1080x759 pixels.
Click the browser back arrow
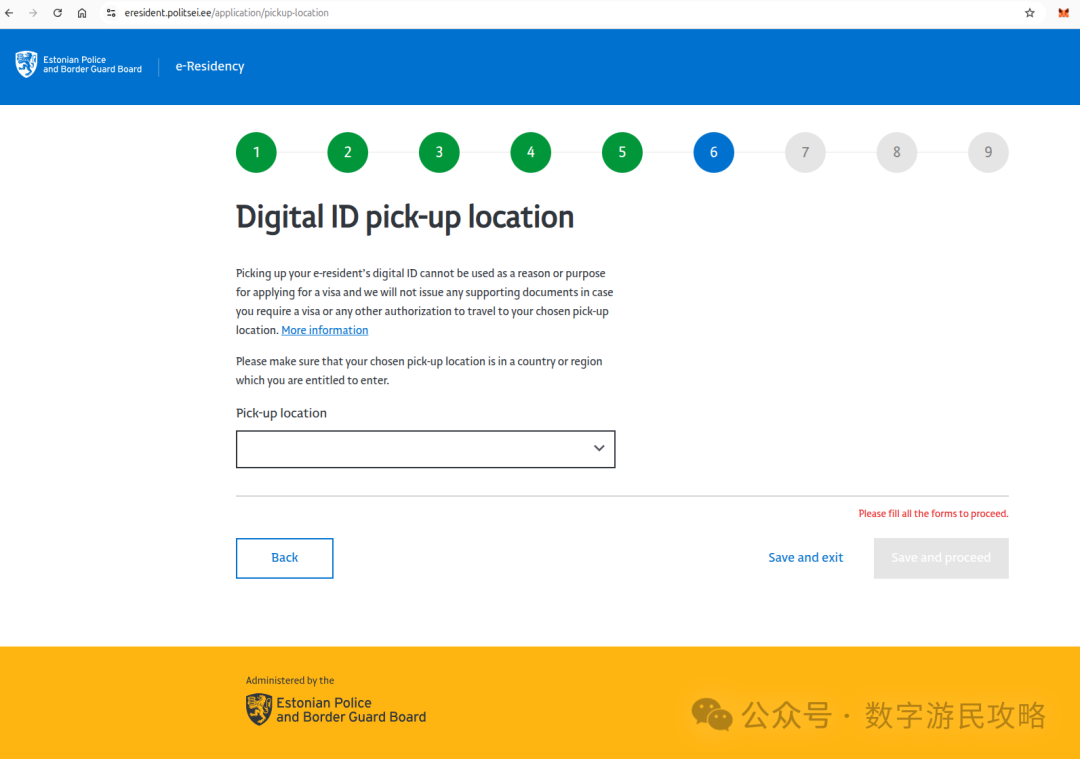click(9, 13)
